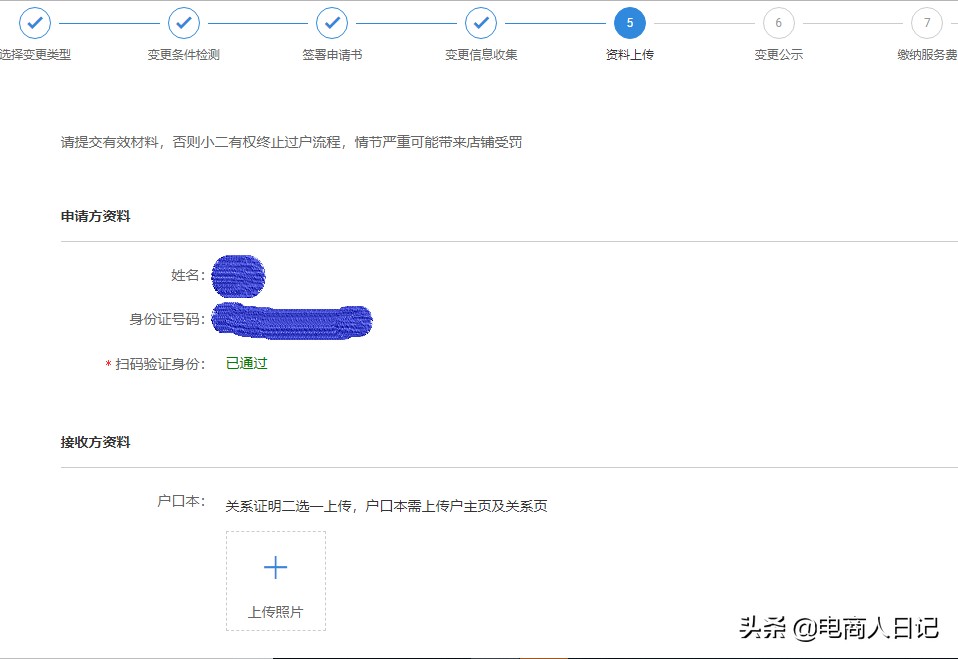Click the plus icon inside the upload box
The height and width of the screenshot is (659, 958).
[x=275, y=566]
